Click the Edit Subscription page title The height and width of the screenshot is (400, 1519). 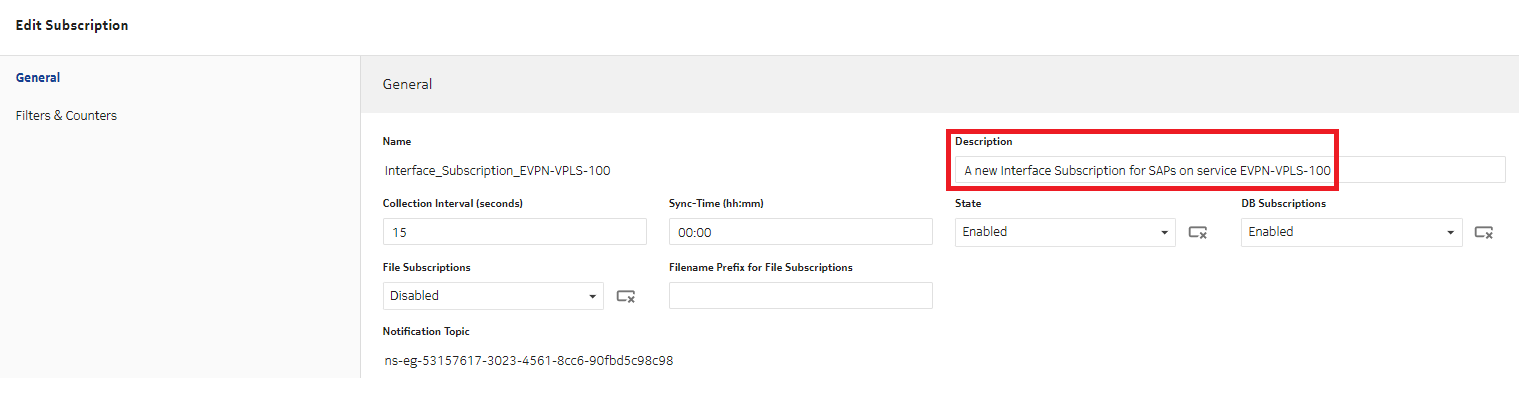(72, 25)
